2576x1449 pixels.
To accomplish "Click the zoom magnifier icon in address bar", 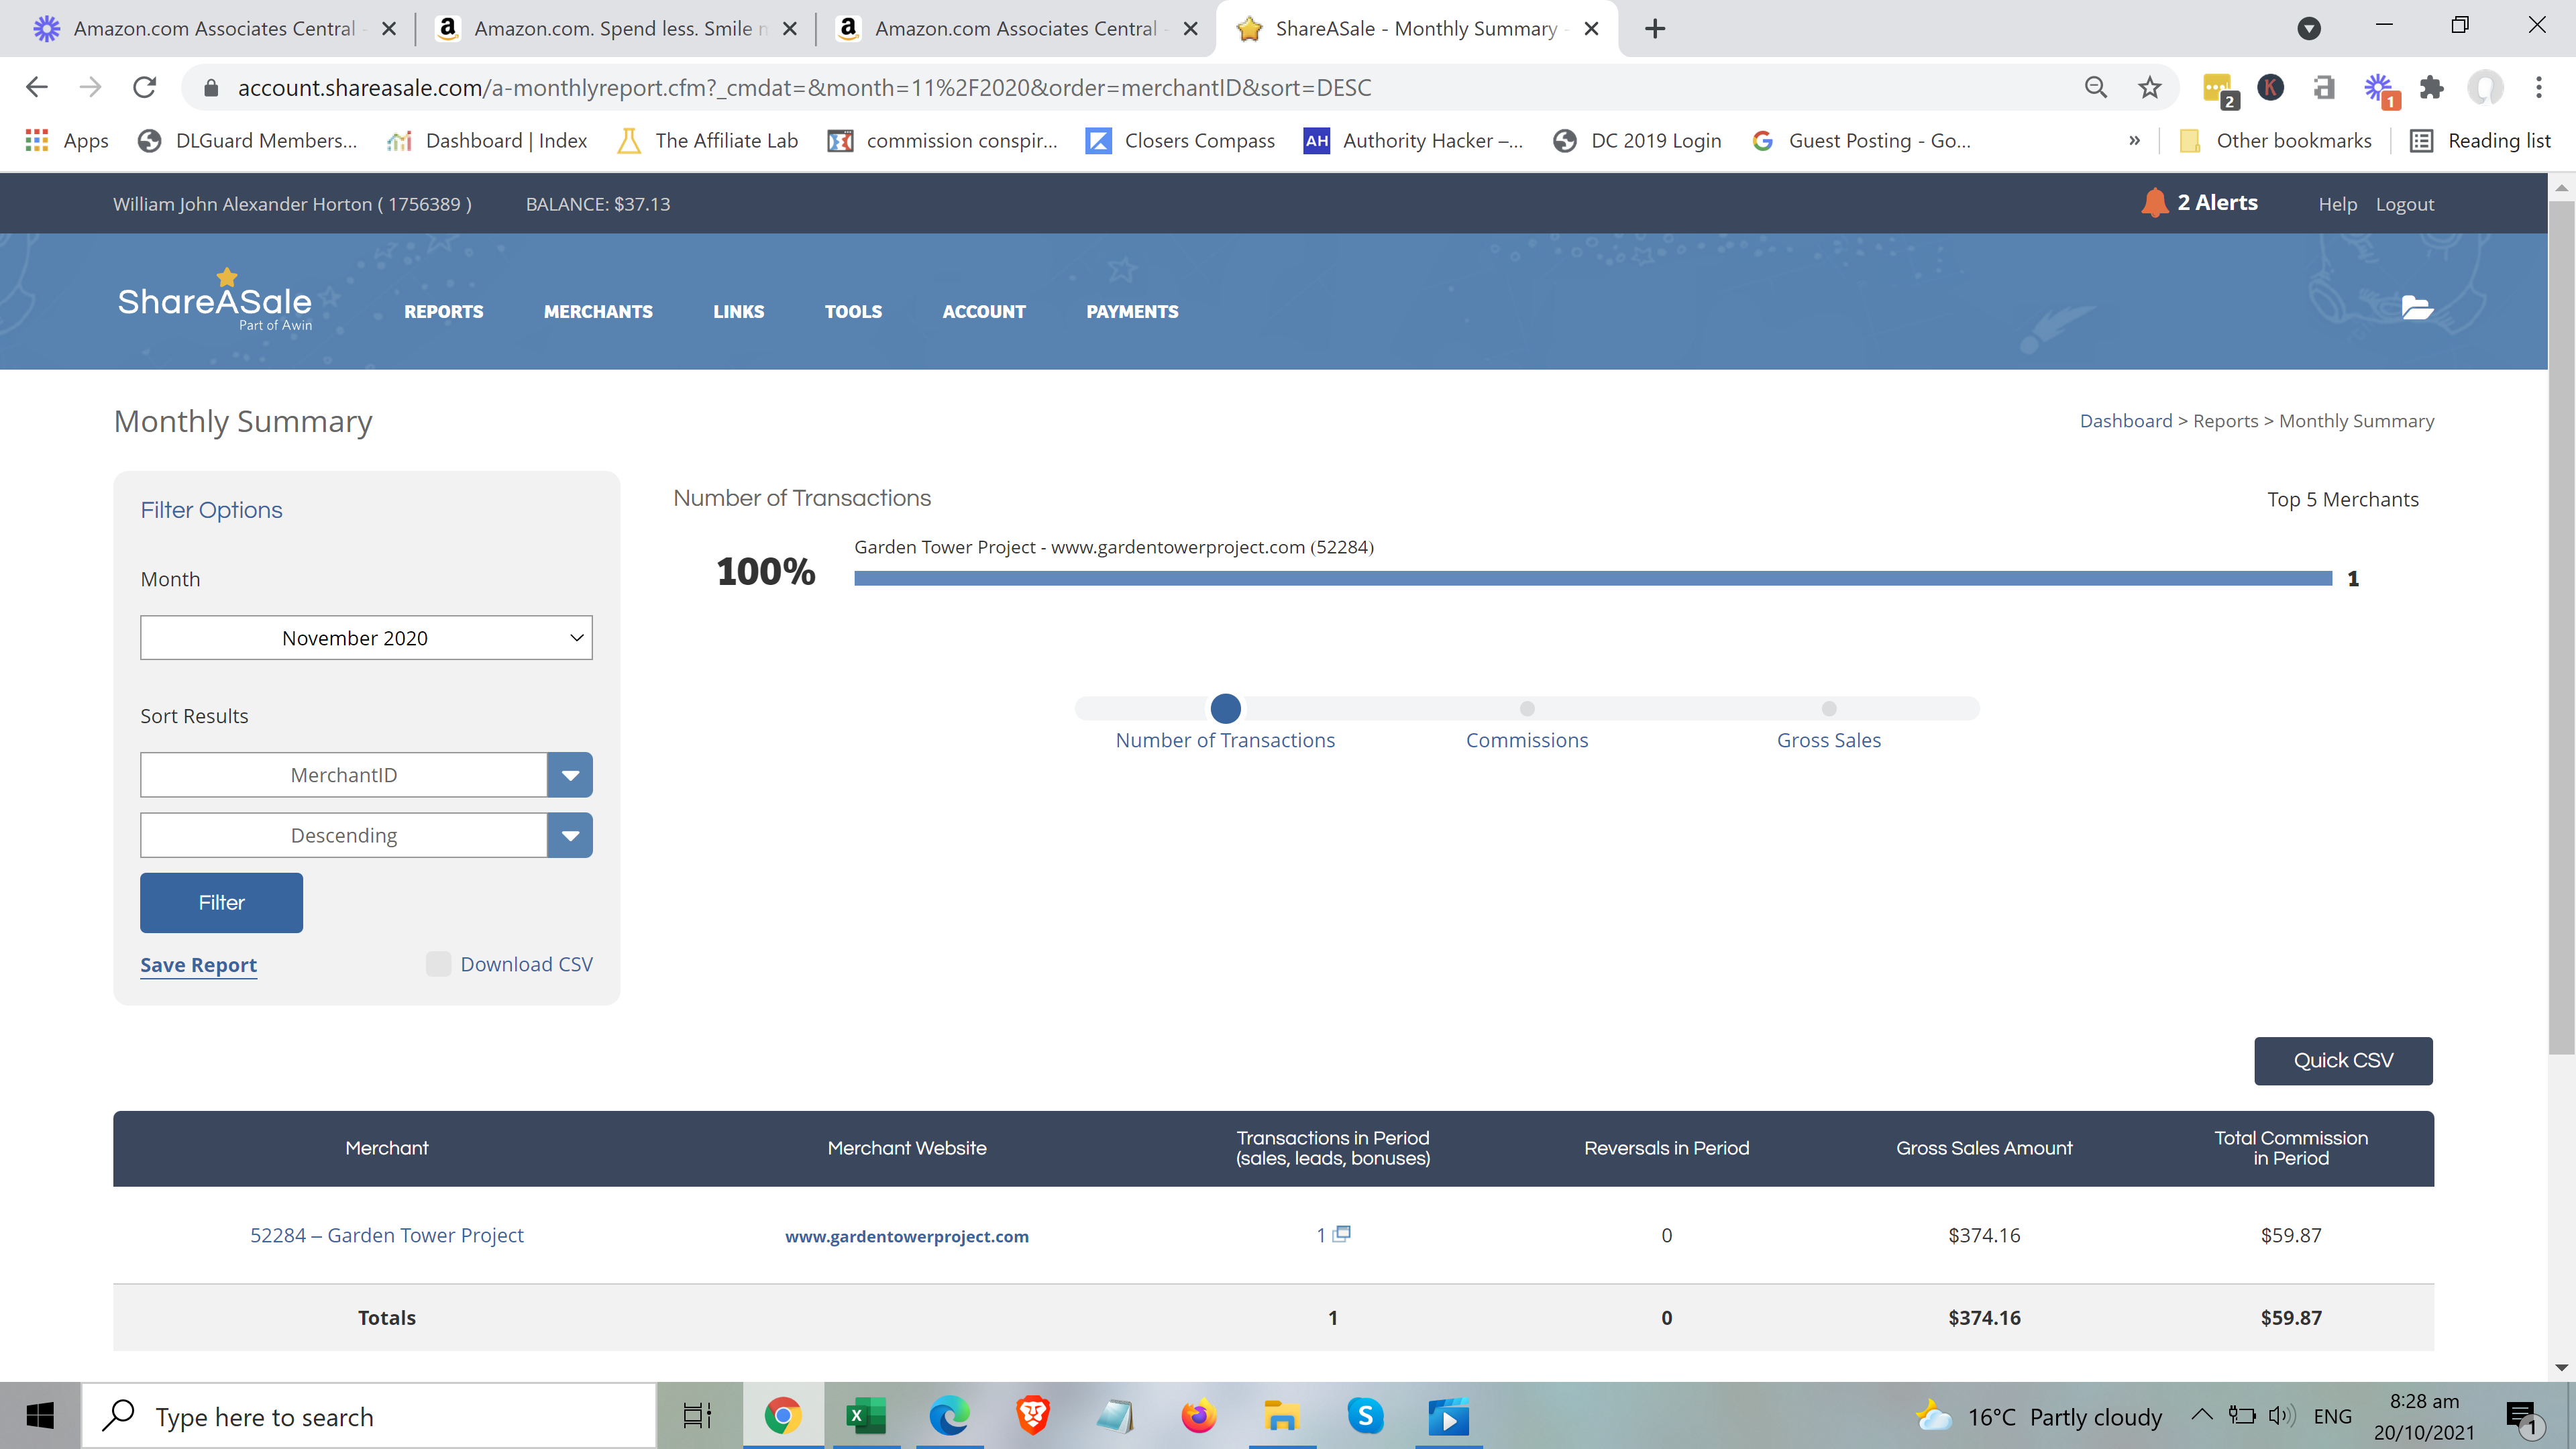I will click(x=2096, y=87).
